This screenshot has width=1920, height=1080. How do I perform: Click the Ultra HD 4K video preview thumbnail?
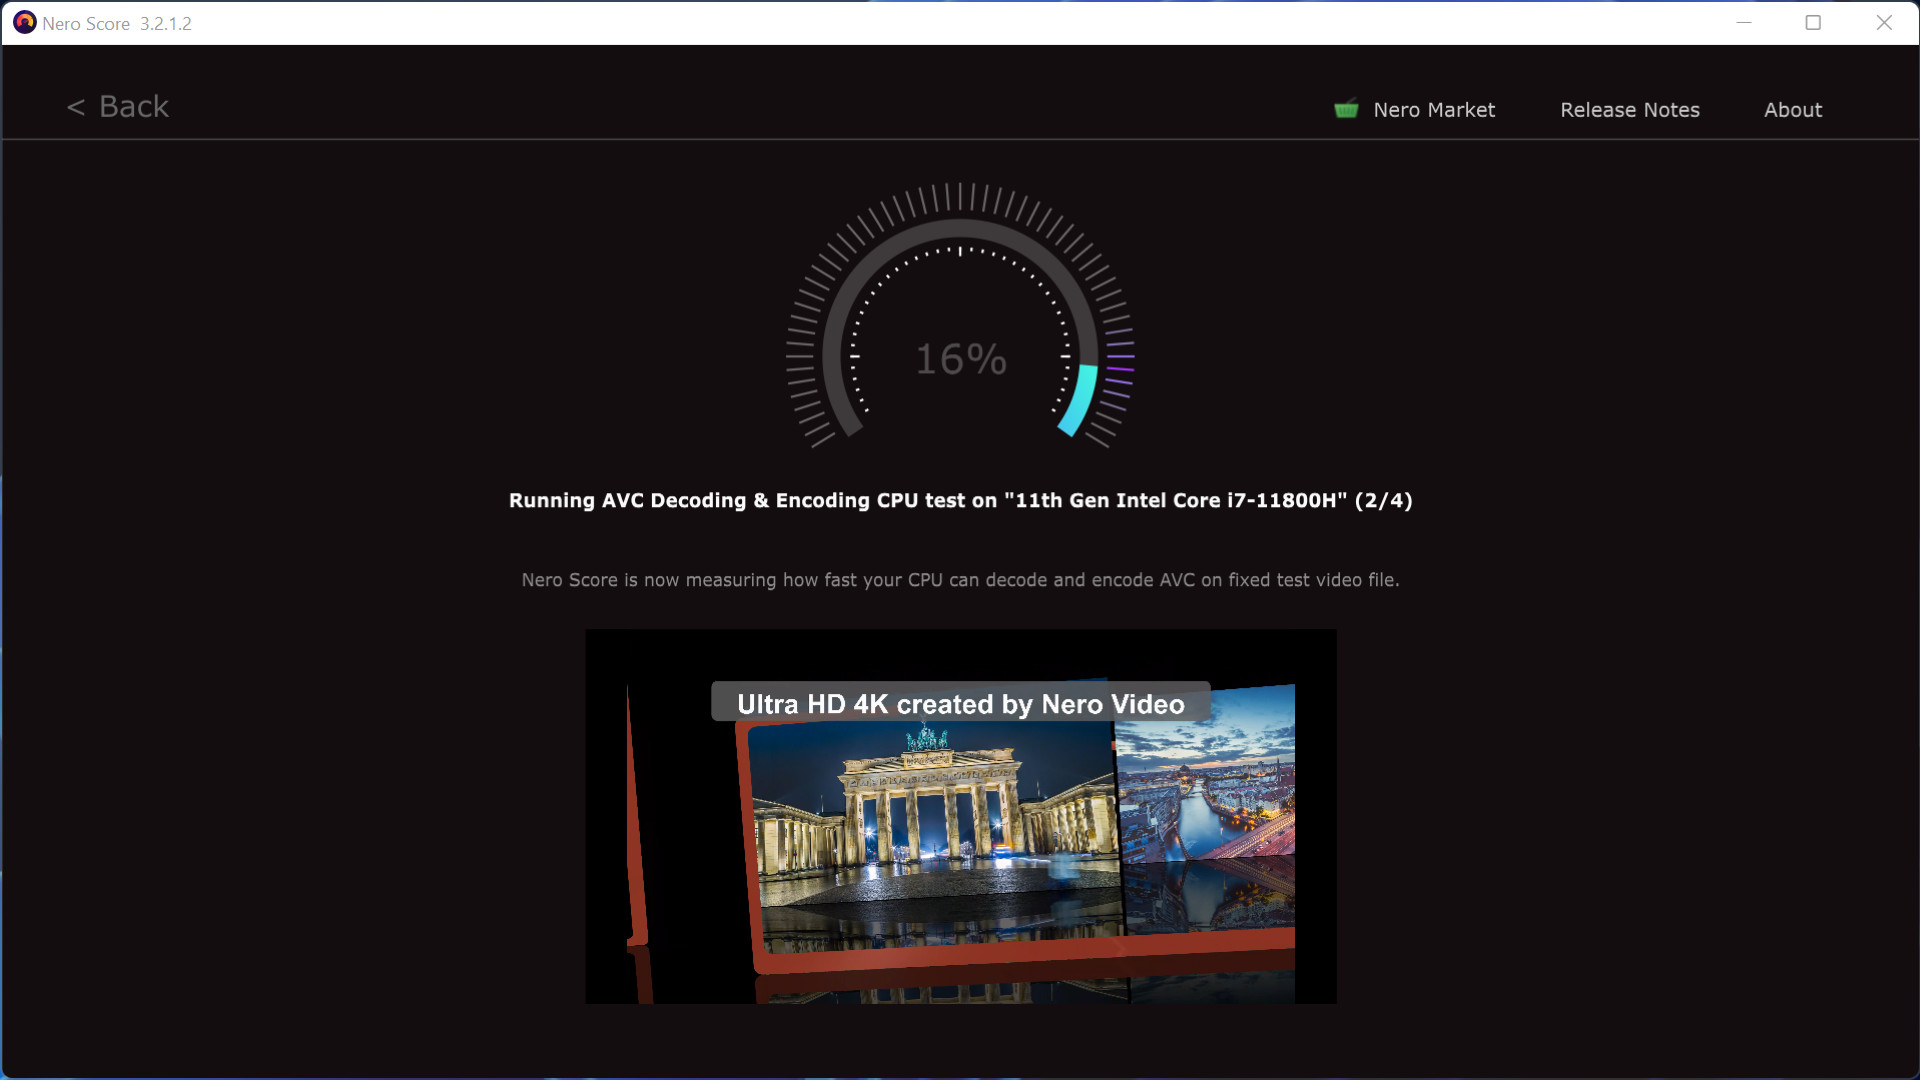tap(960, 815)
